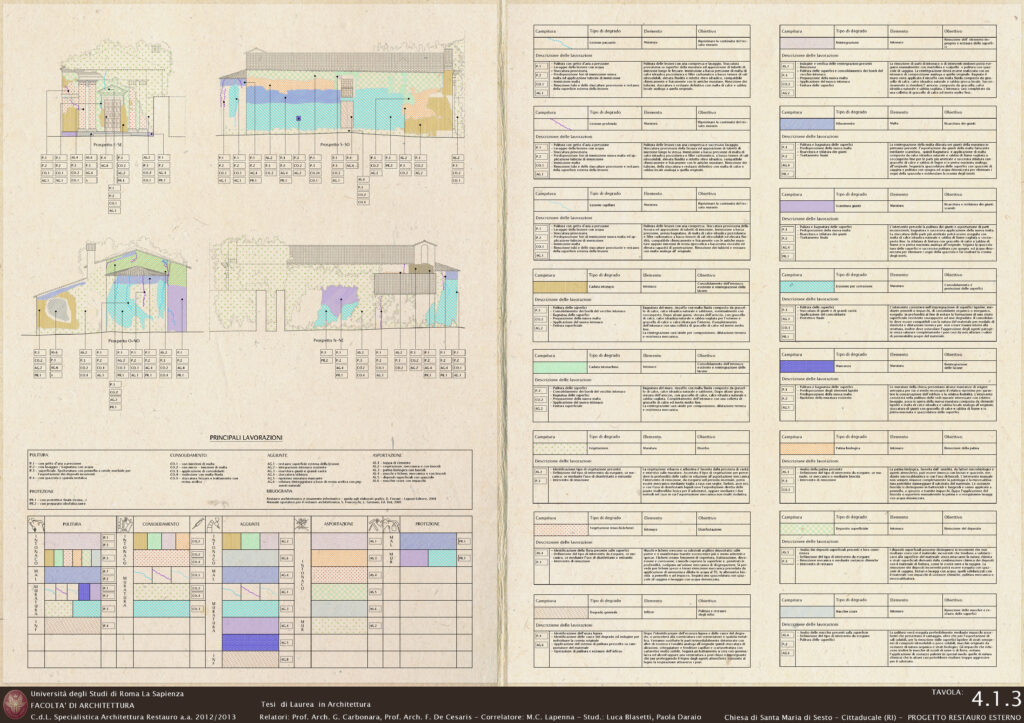Pick the mint green swatch in the Caduta tonachino card
This screenshot has height=723, width=1024.
coord(560,368)
